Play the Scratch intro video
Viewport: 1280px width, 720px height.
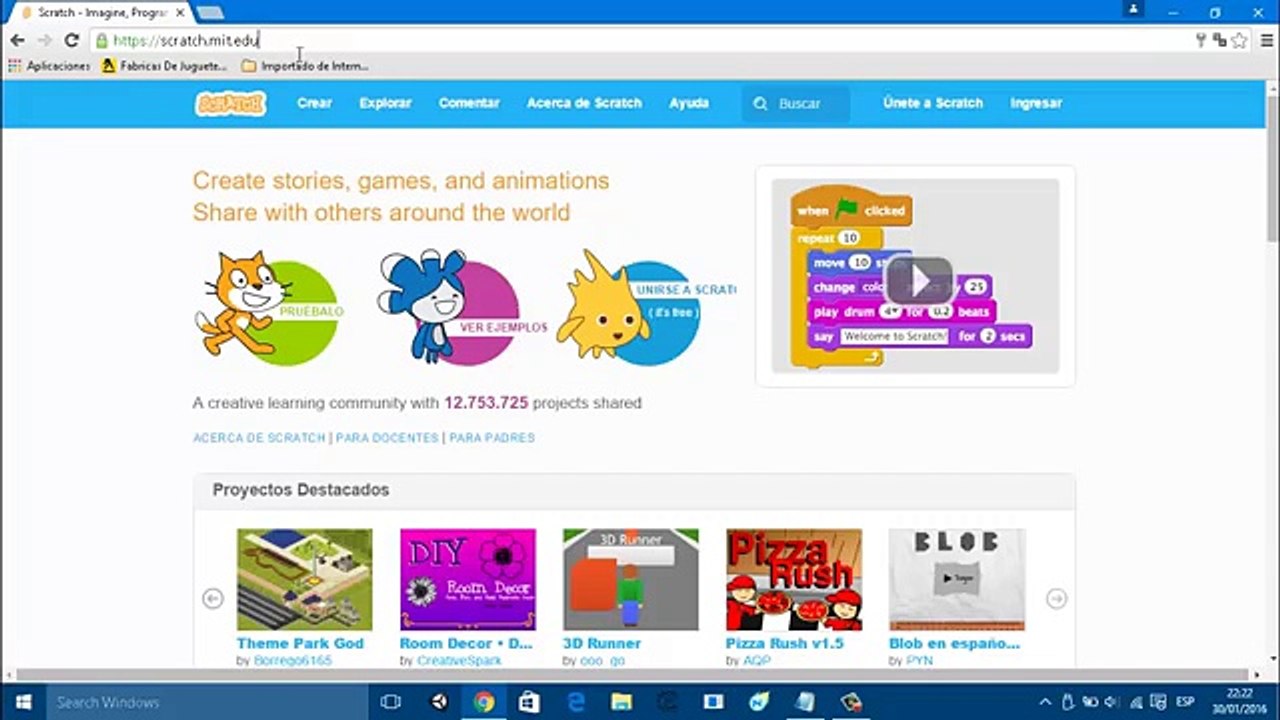(918, 281)
